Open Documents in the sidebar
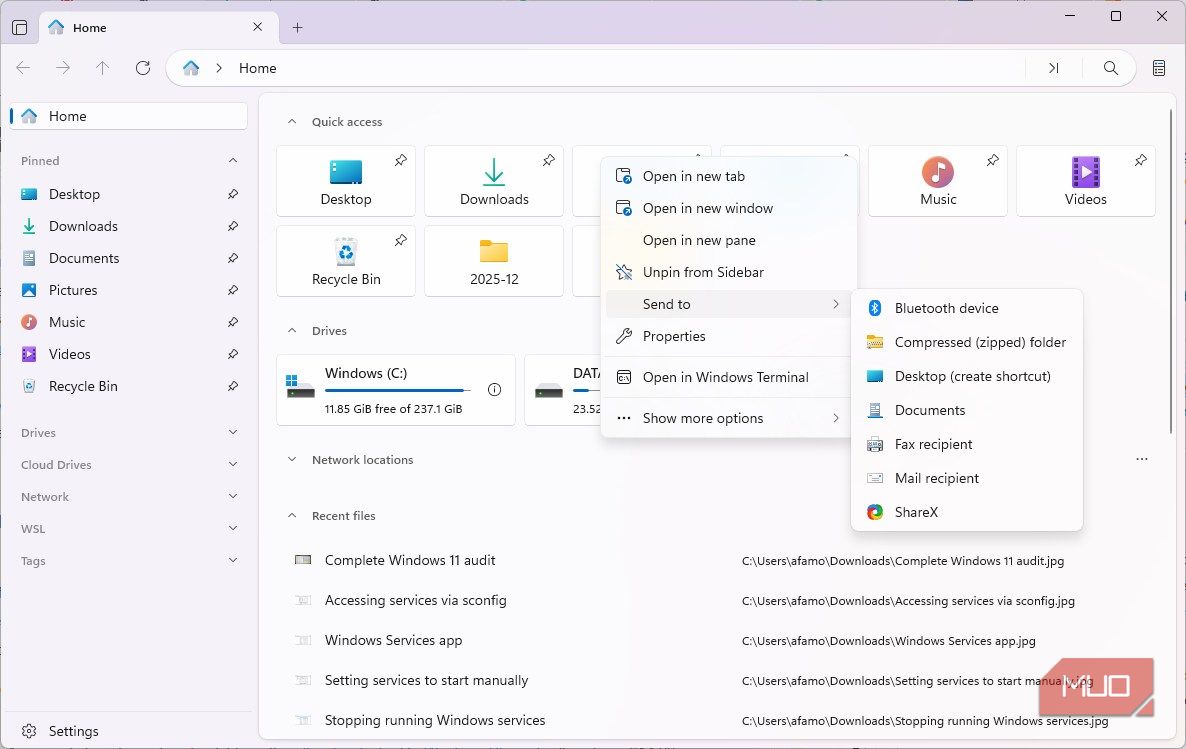This screenshot has width=1186, height=749. [x=129, y=258]
